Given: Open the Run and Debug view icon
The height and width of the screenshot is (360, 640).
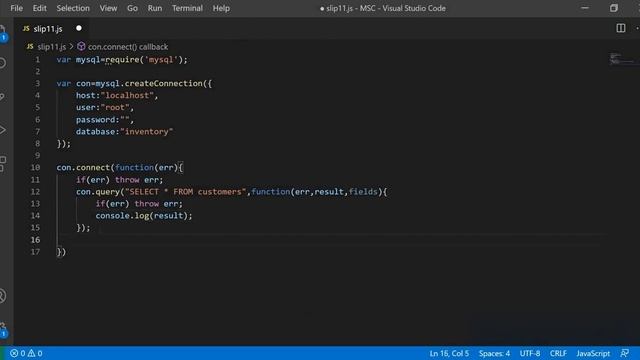Looking at the screenshot, I should pyautogui.click(x=2, y=130).
